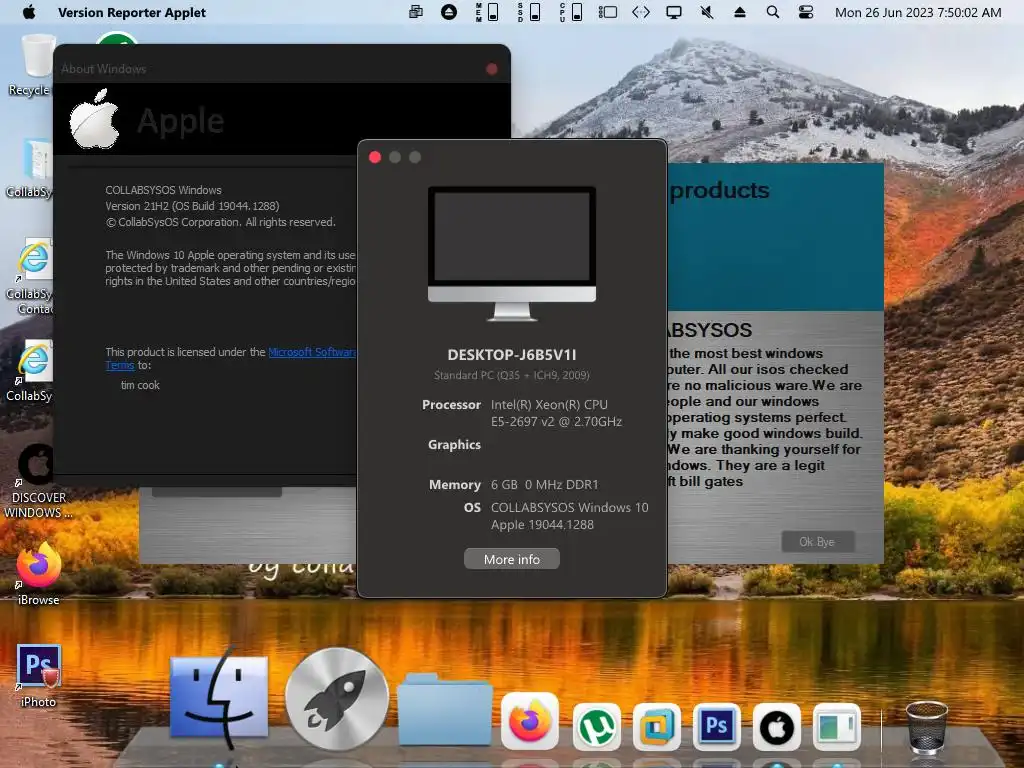Screen dimensions: 1024x768
Task: Open the Microsoft Software license link
Action: pyautogui.click(x=312, y=352)
